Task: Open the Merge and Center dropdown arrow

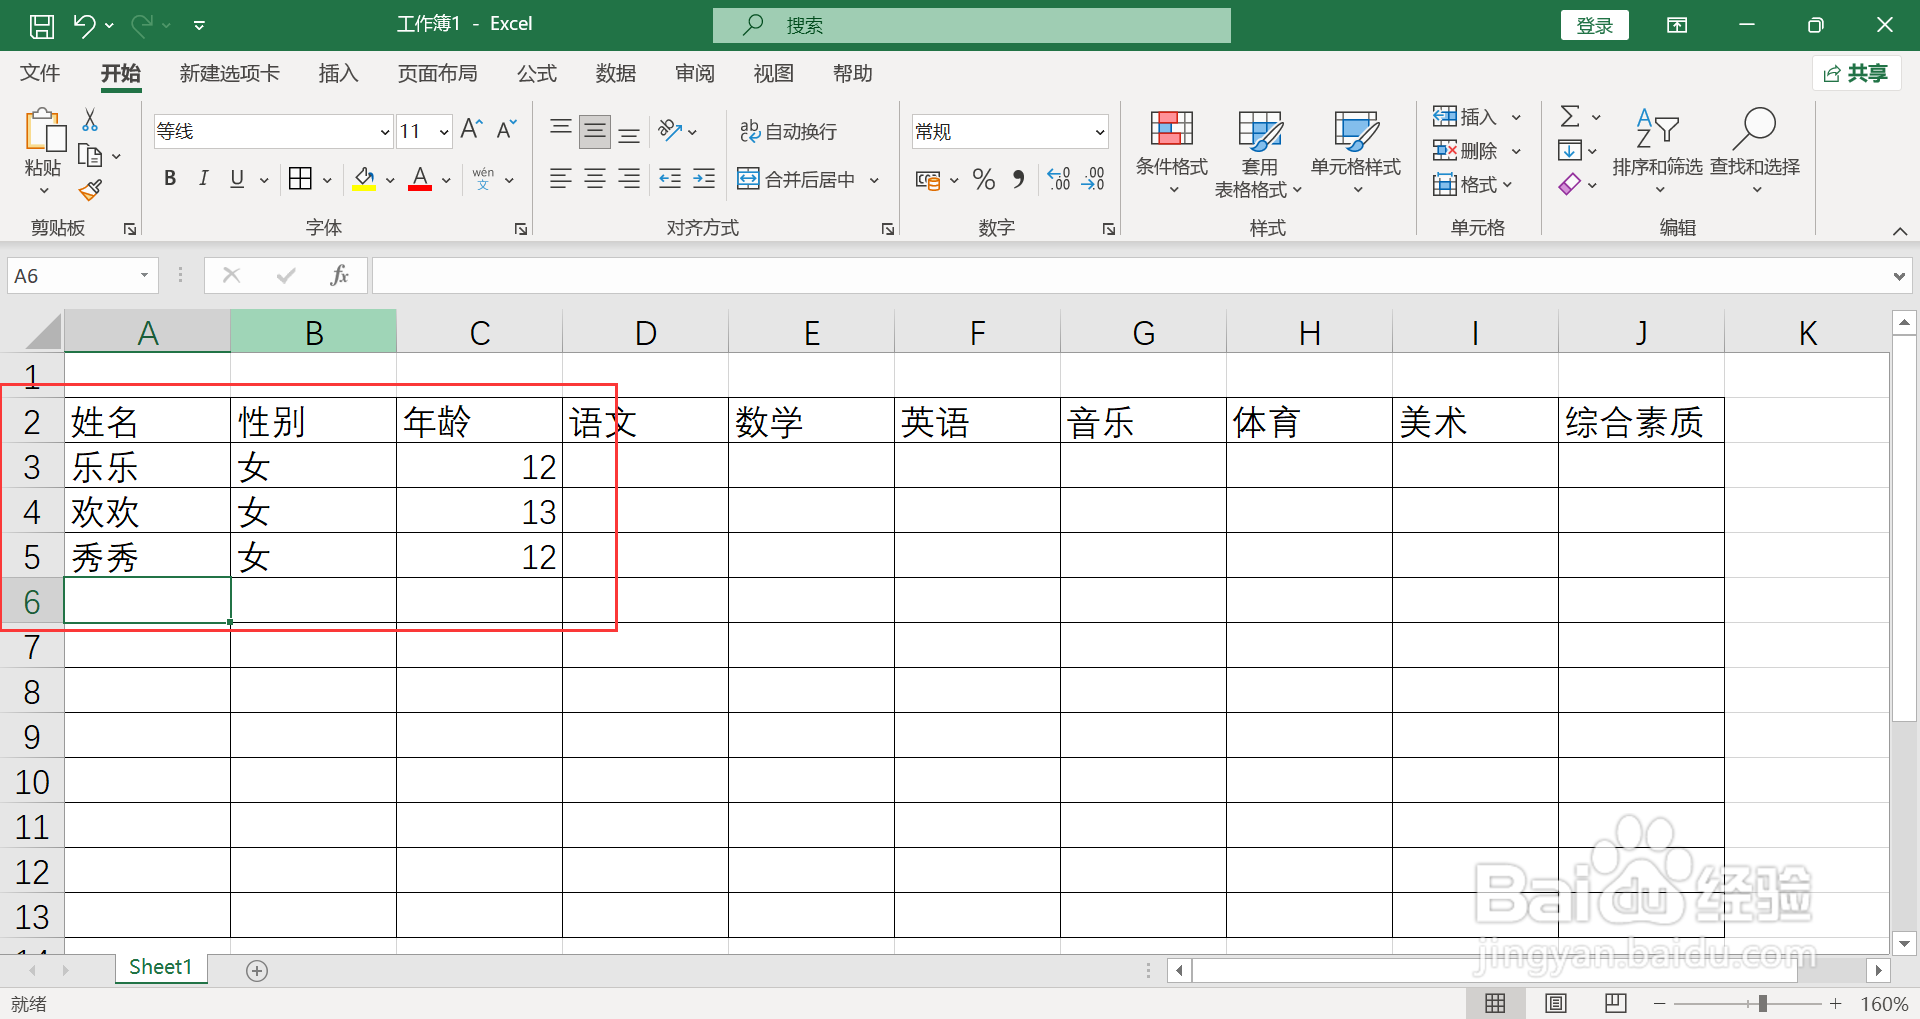Action: (x=874, y=180)
